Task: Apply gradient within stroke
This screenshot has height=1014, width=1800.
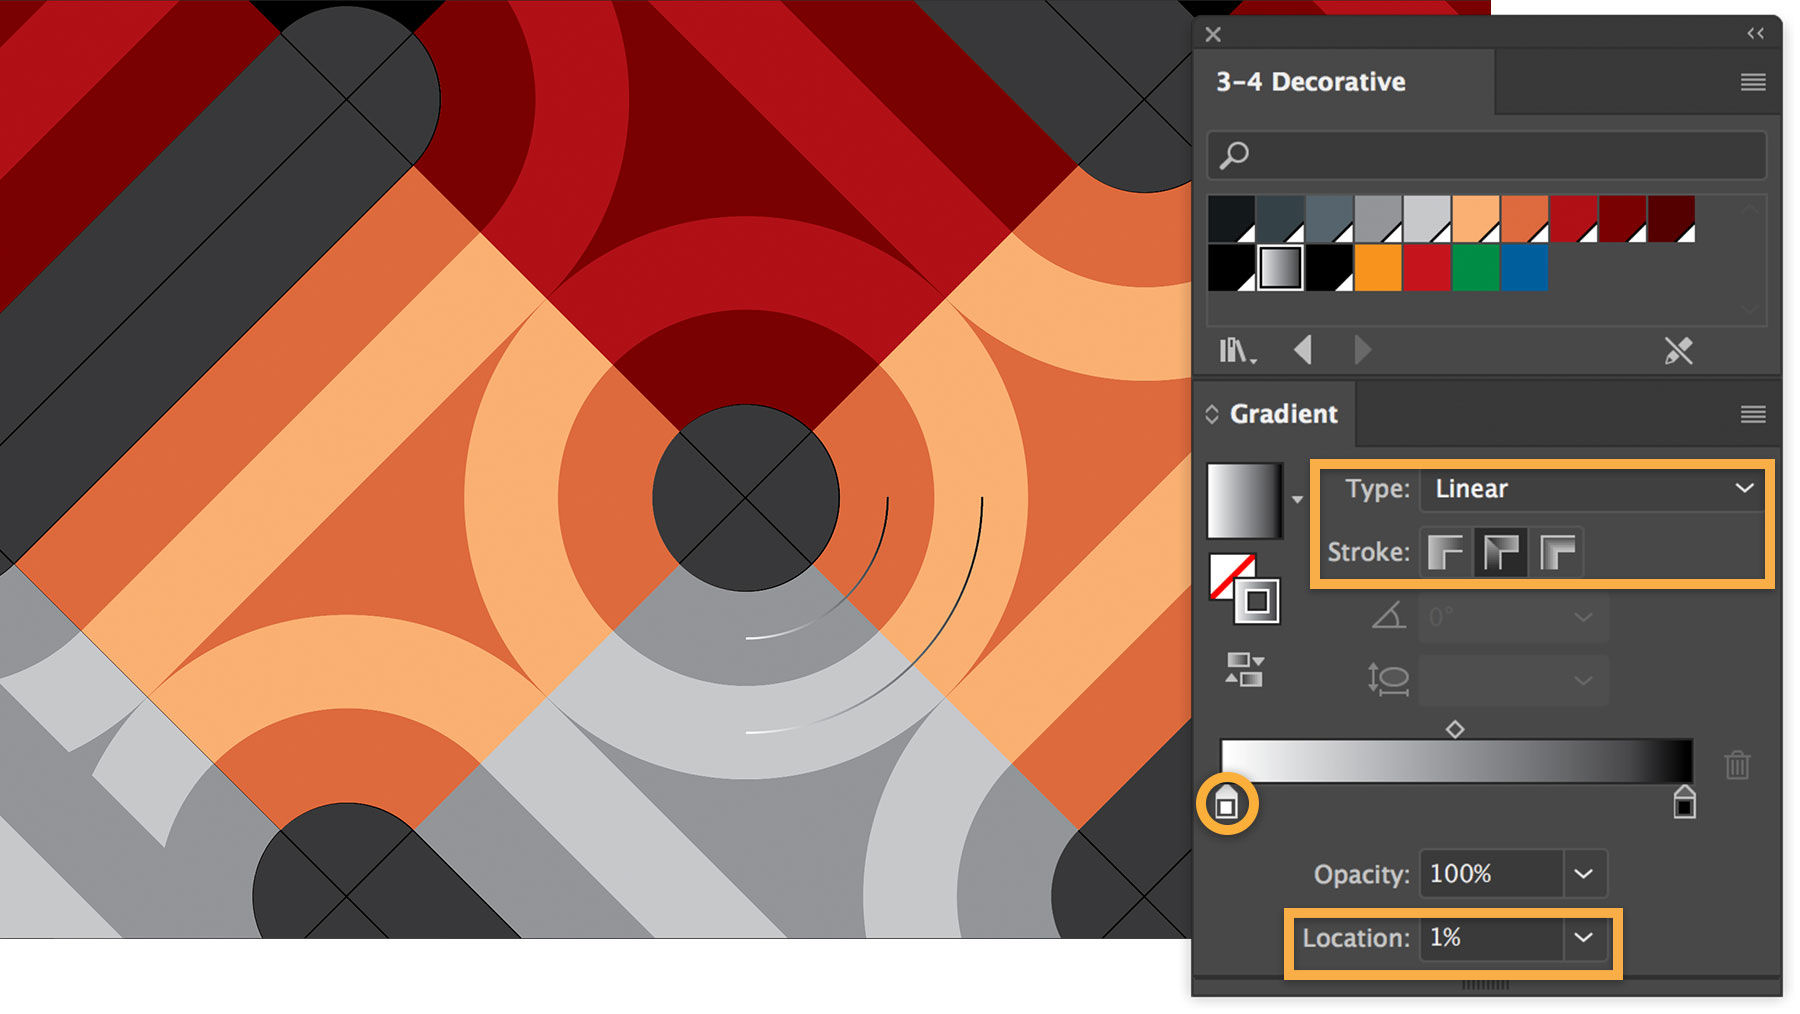Action: coord(1444,553)
